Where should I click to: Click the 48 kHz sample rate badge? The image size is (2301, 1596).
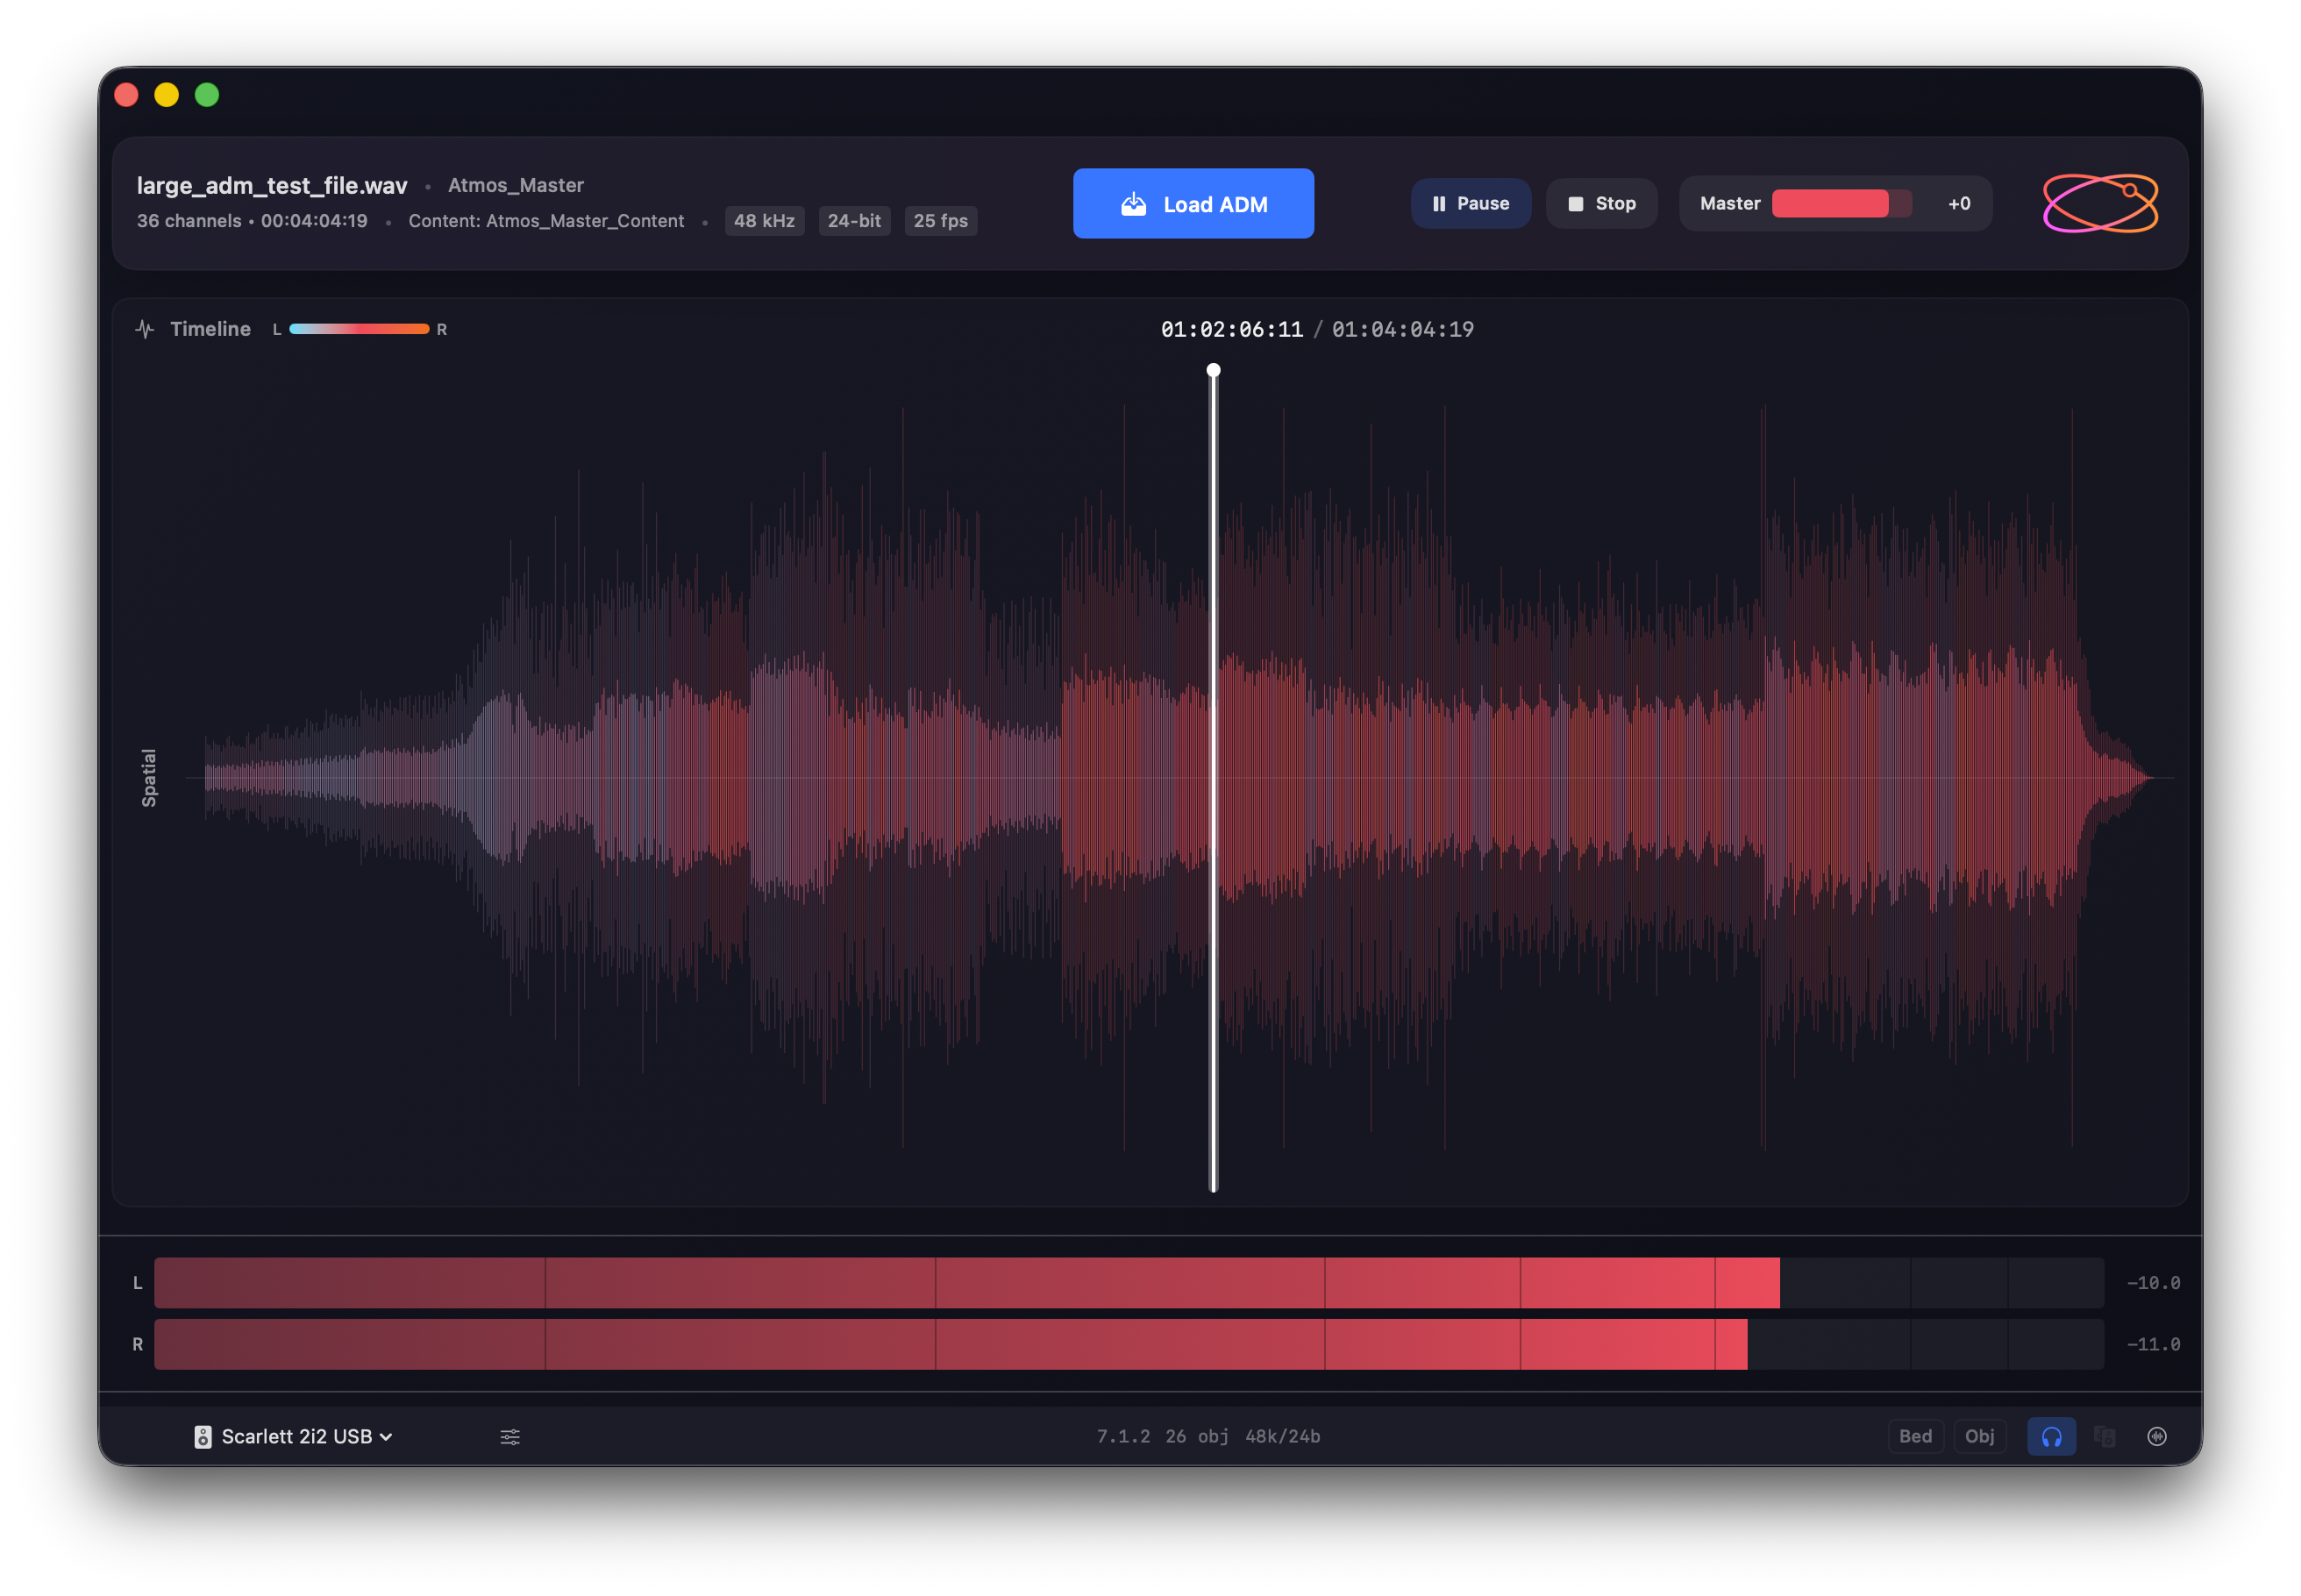[x=764, y=220]
